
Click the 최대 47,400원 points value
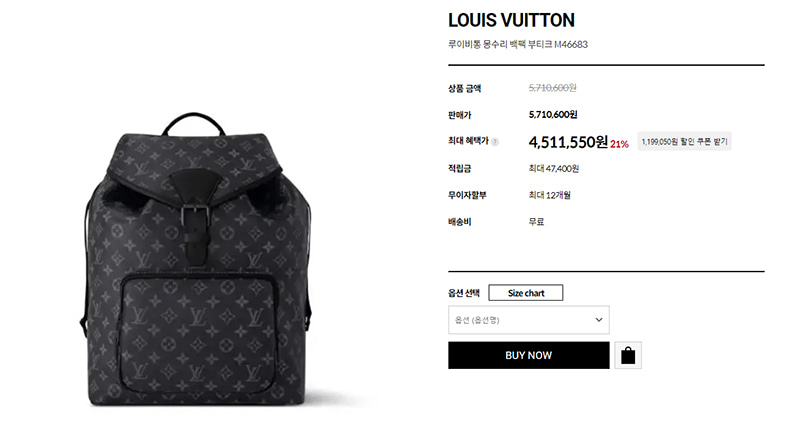pyautogui.click(x=554, y=168)
